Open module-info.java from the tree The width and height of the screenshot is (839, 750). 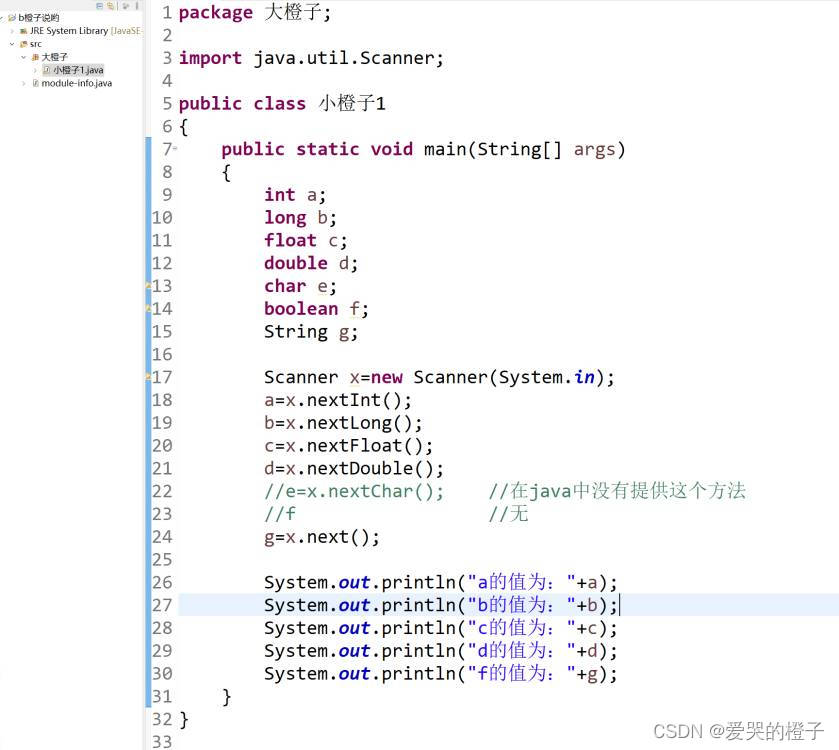[77, 83]
